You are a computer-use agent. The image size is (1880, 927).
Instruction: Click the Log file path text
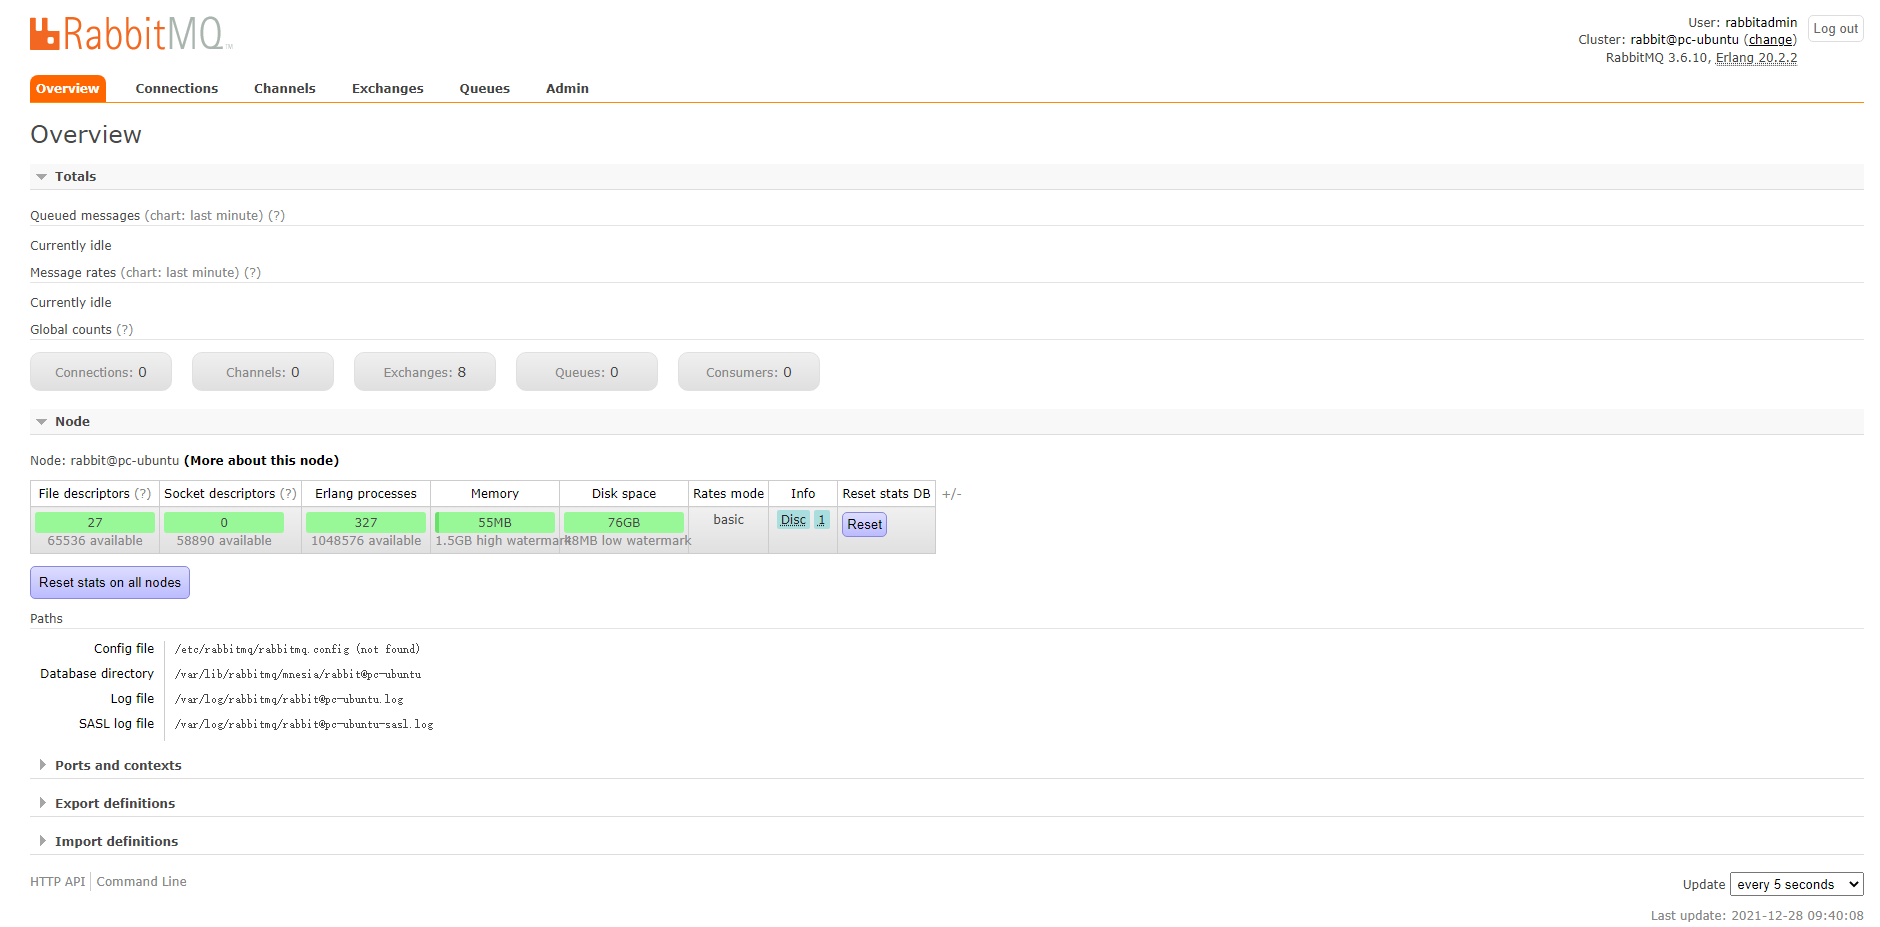coord(289,699)
